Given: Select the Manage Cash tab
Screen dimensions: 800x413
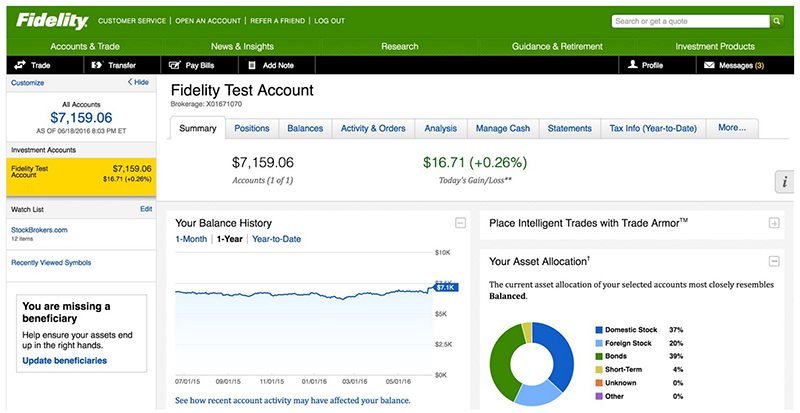Looking at the screenshot, I should (x=503, y=129).
